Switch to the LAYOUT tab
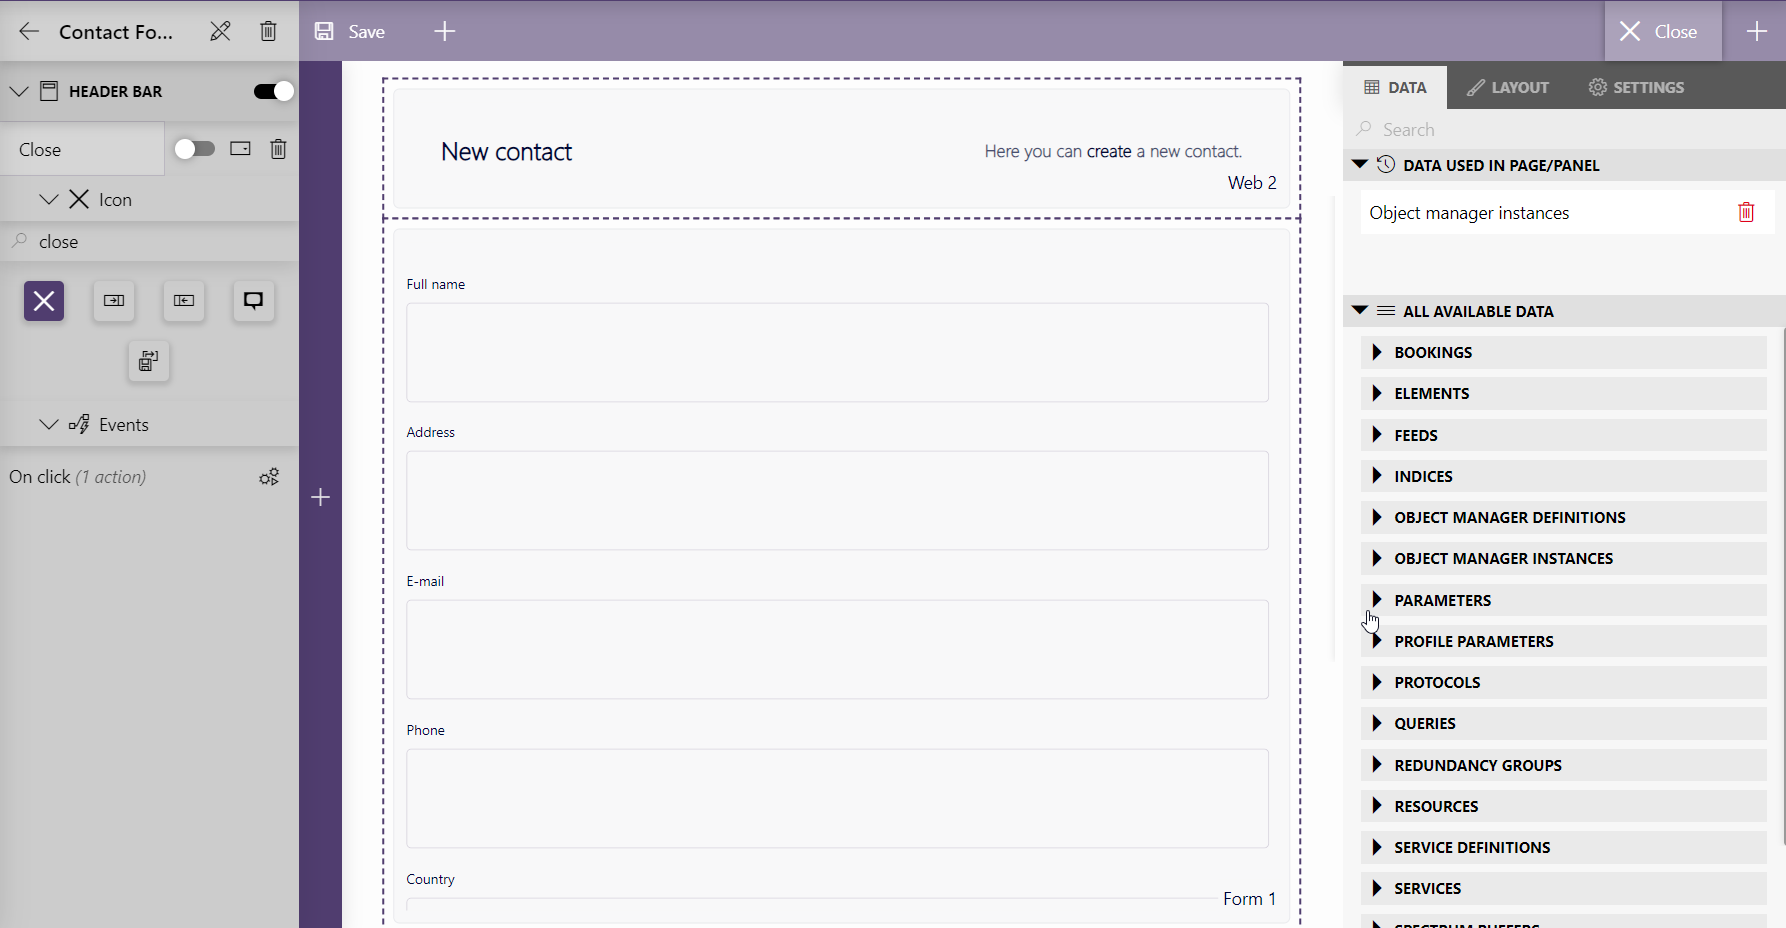Image resolution: width=1786 pixels, height=928 pixels. pyautogui.click(x=1507, y=87)
